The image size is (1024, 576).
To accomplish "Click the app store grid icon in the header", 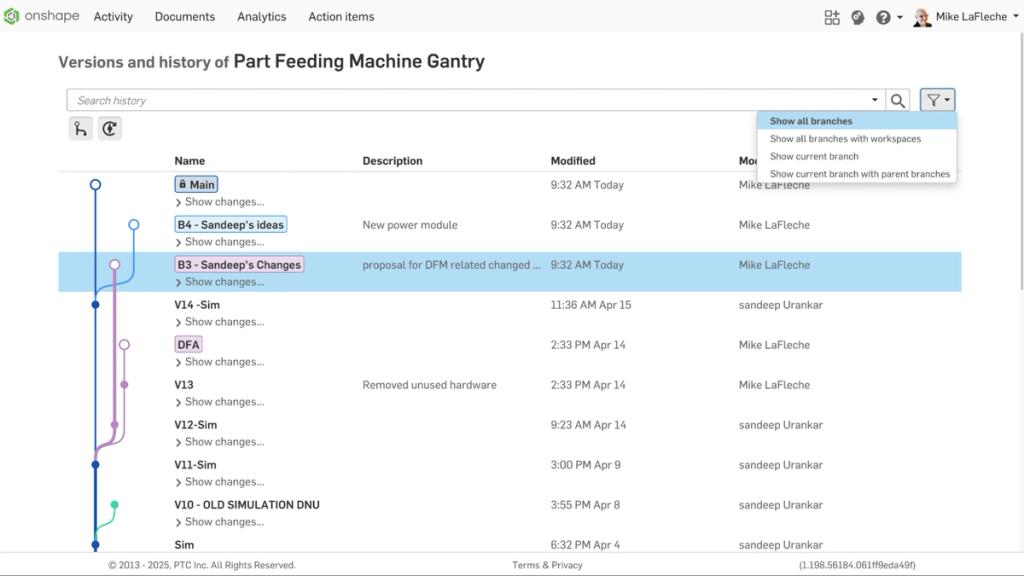I will [831, 17].
